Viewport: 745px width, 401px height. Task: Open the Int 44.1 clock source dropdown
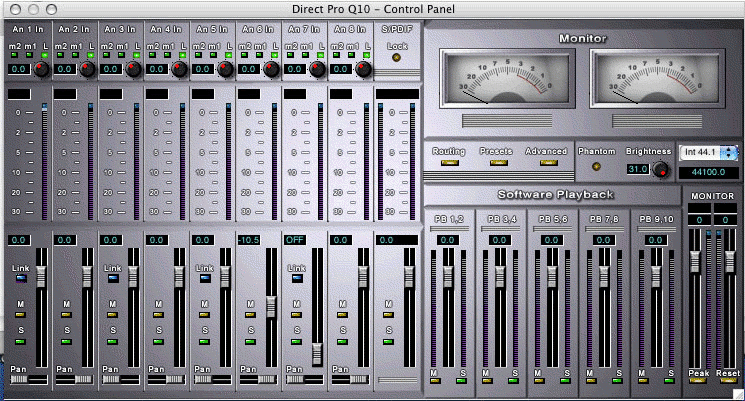709,152
